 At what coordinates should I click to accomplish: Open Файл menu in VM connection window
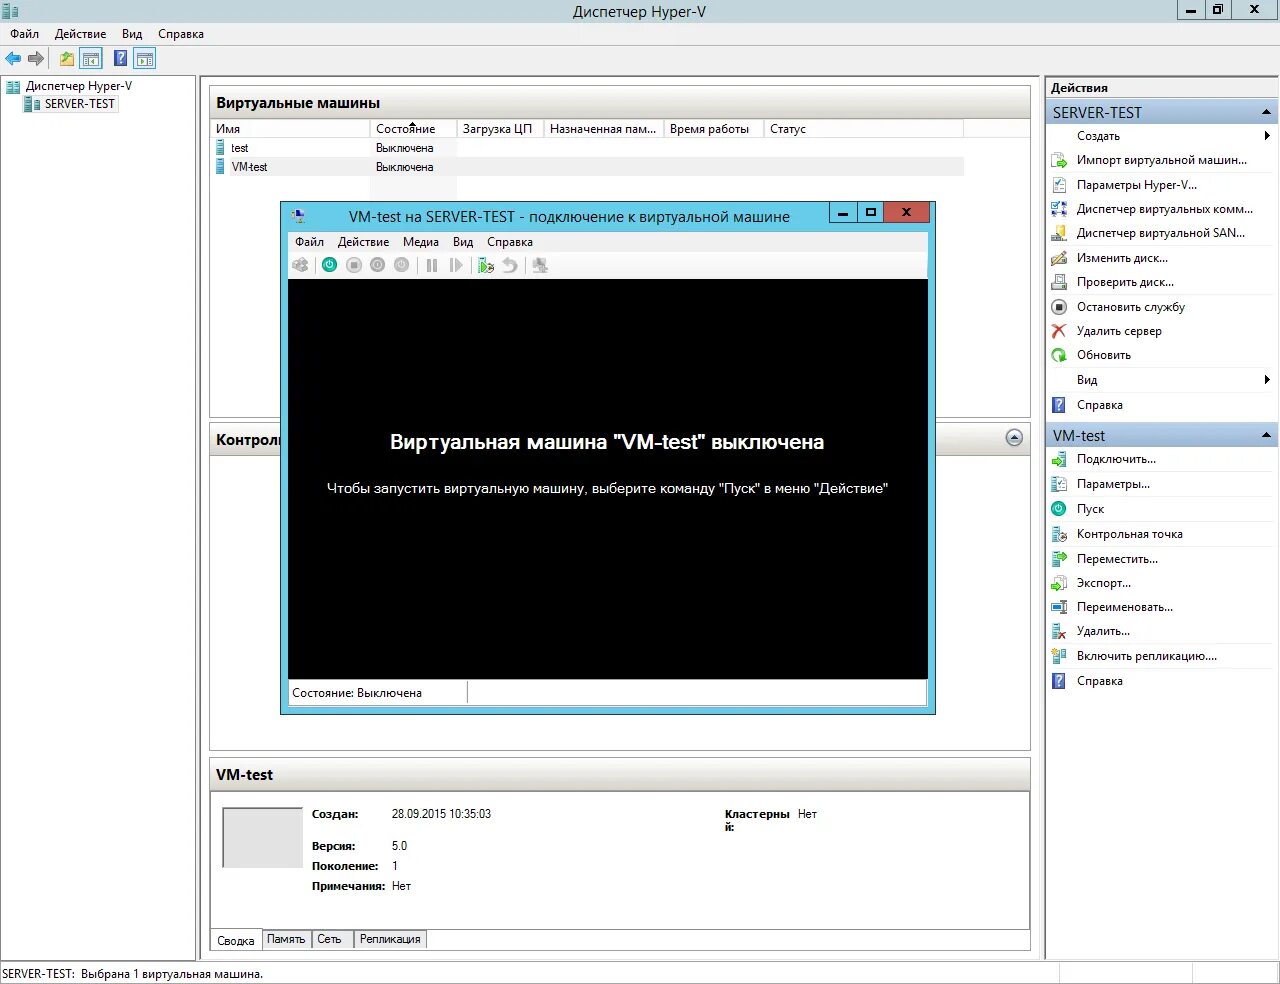point(309,242)
